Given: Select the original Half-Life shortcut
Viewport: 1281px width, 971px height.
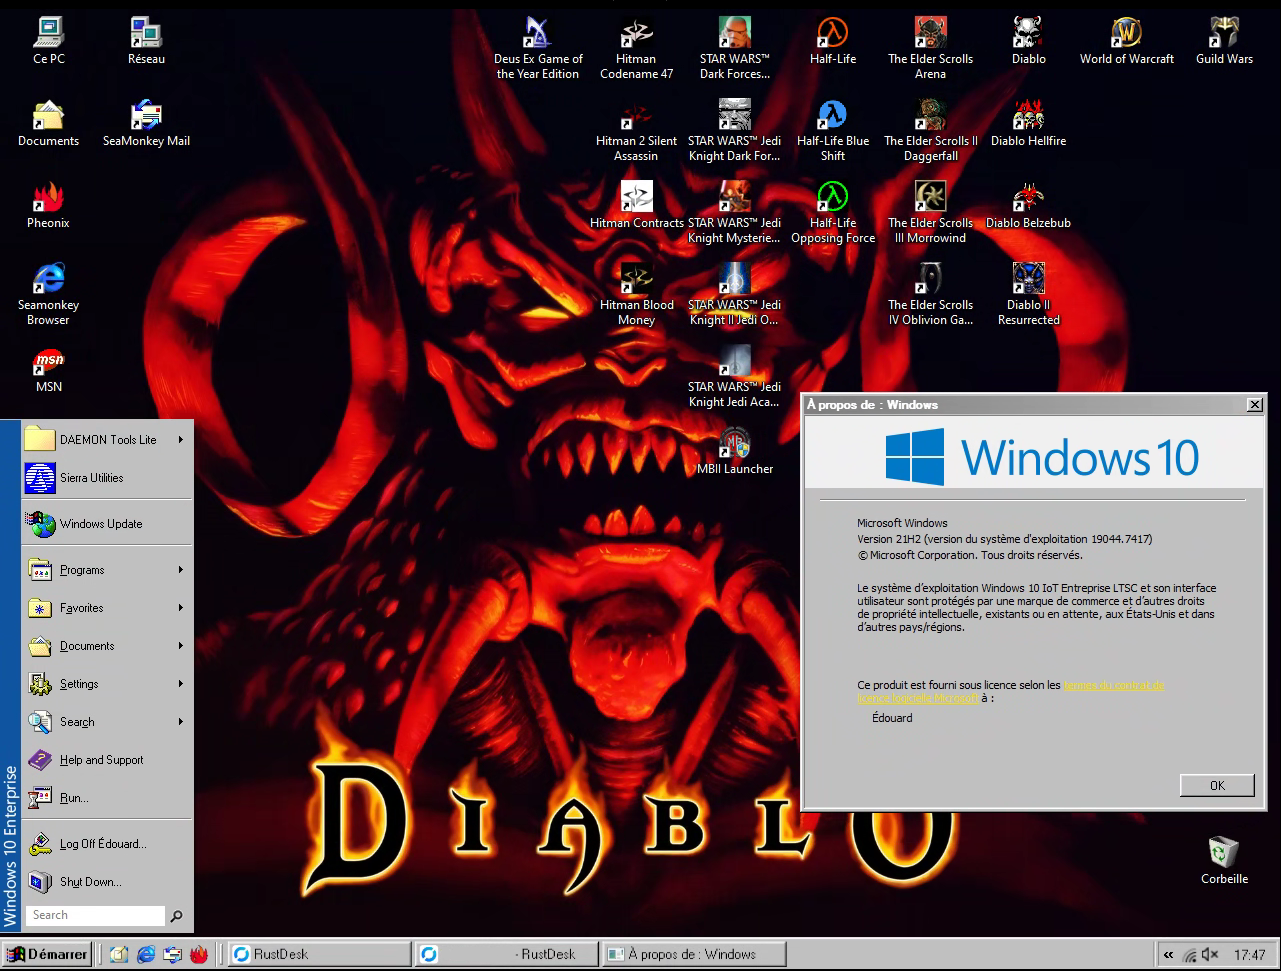Looking at the screenshot, I should [x=832, y=41].
